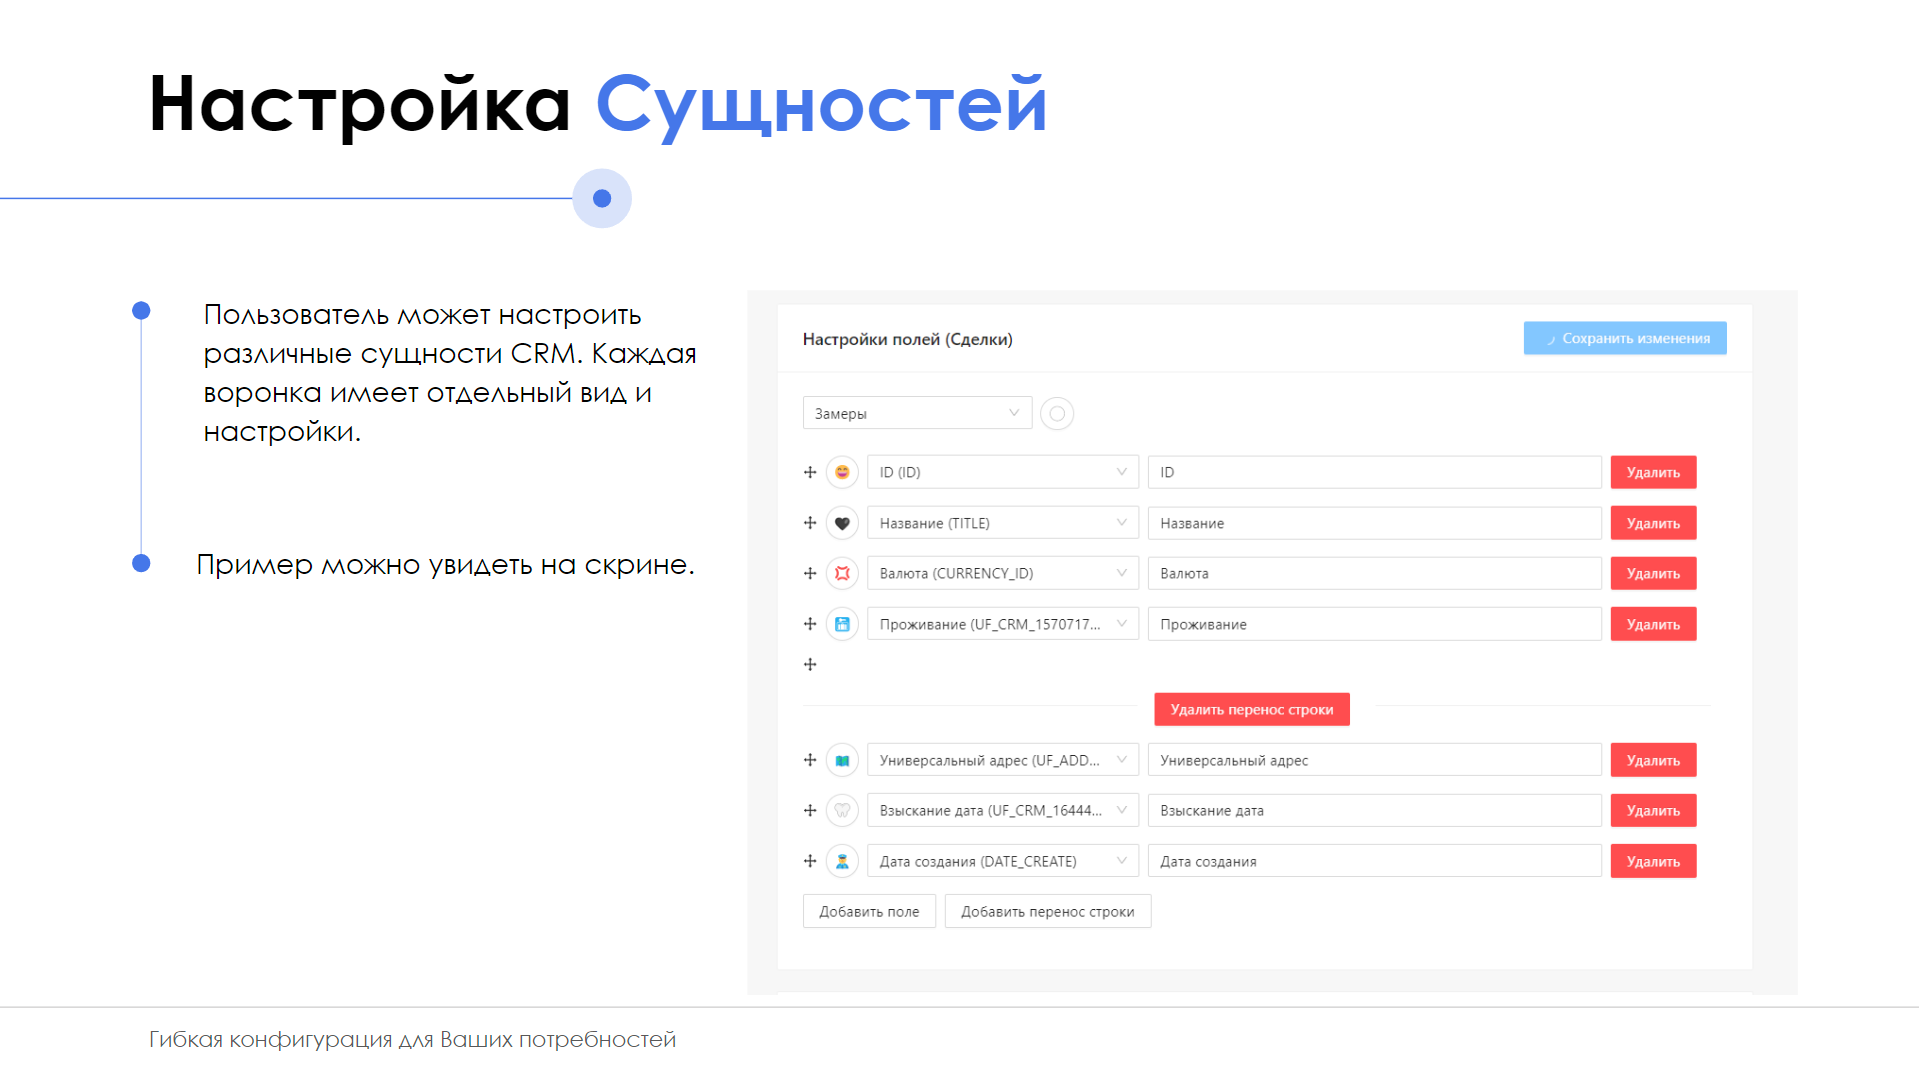The width and height of the screenshot is (1919, 1079).
Task: Click the Настройки полей (Сделки) heading
Action: click(x=908, y=339)
